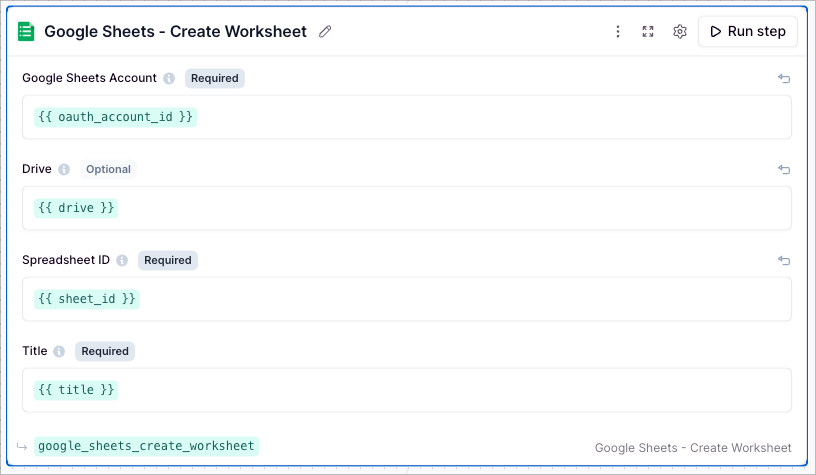Screen dimensions: 816x475
Task: Show info tooltip for Title field
Action: (x=59, y=352)
